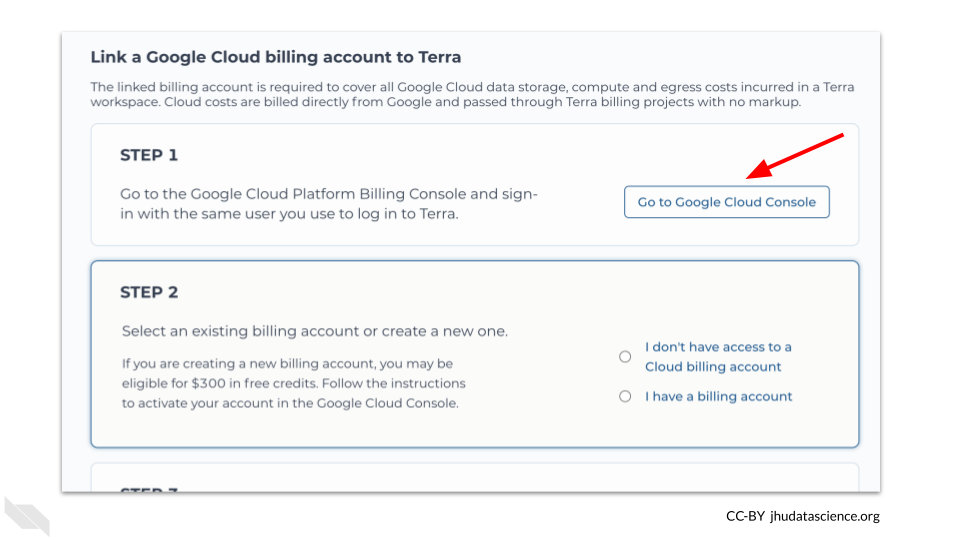This screenshot has height=540, width=960.
Task: Select the "I have a billing account" radio button
Action: tap(624, 396)
